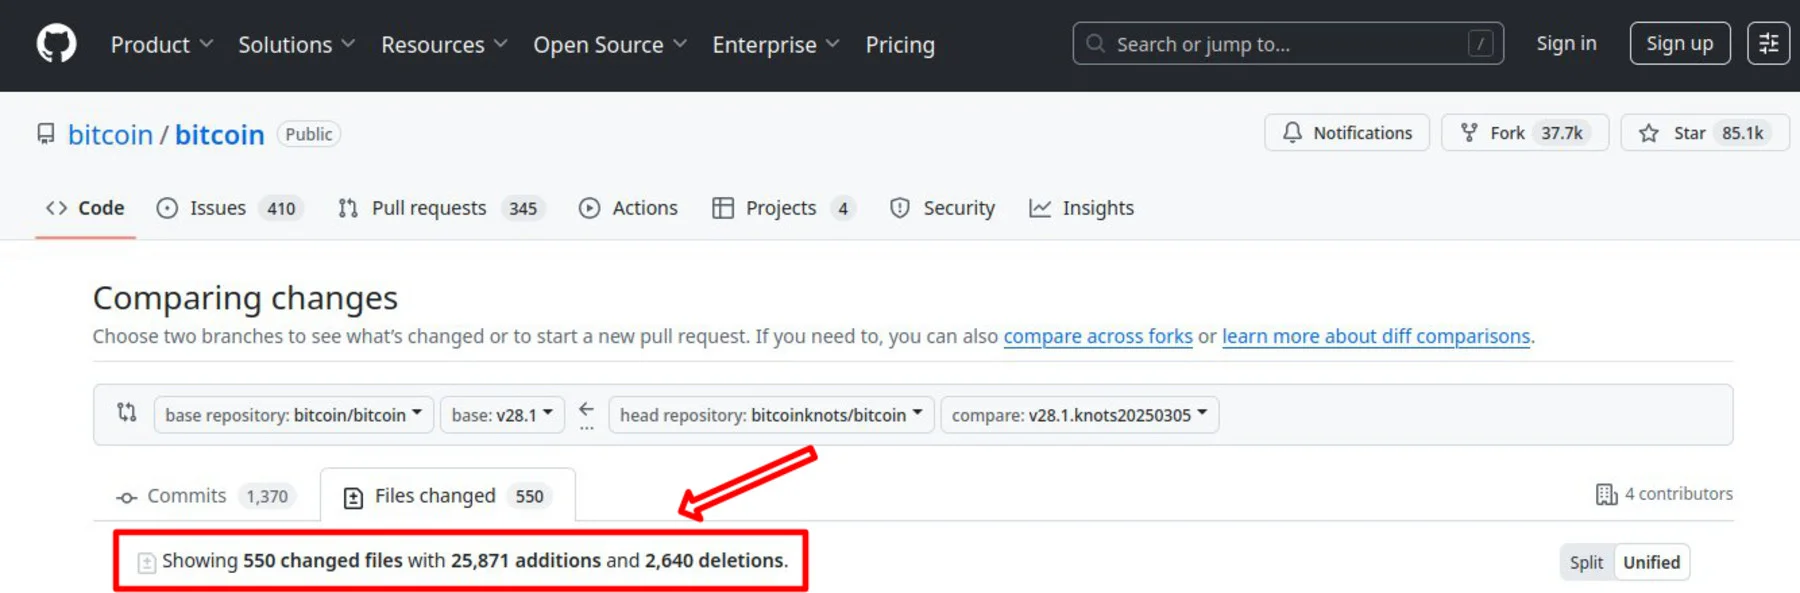
Task: Focus the Search or jump to field
Action: [1286, 44]
